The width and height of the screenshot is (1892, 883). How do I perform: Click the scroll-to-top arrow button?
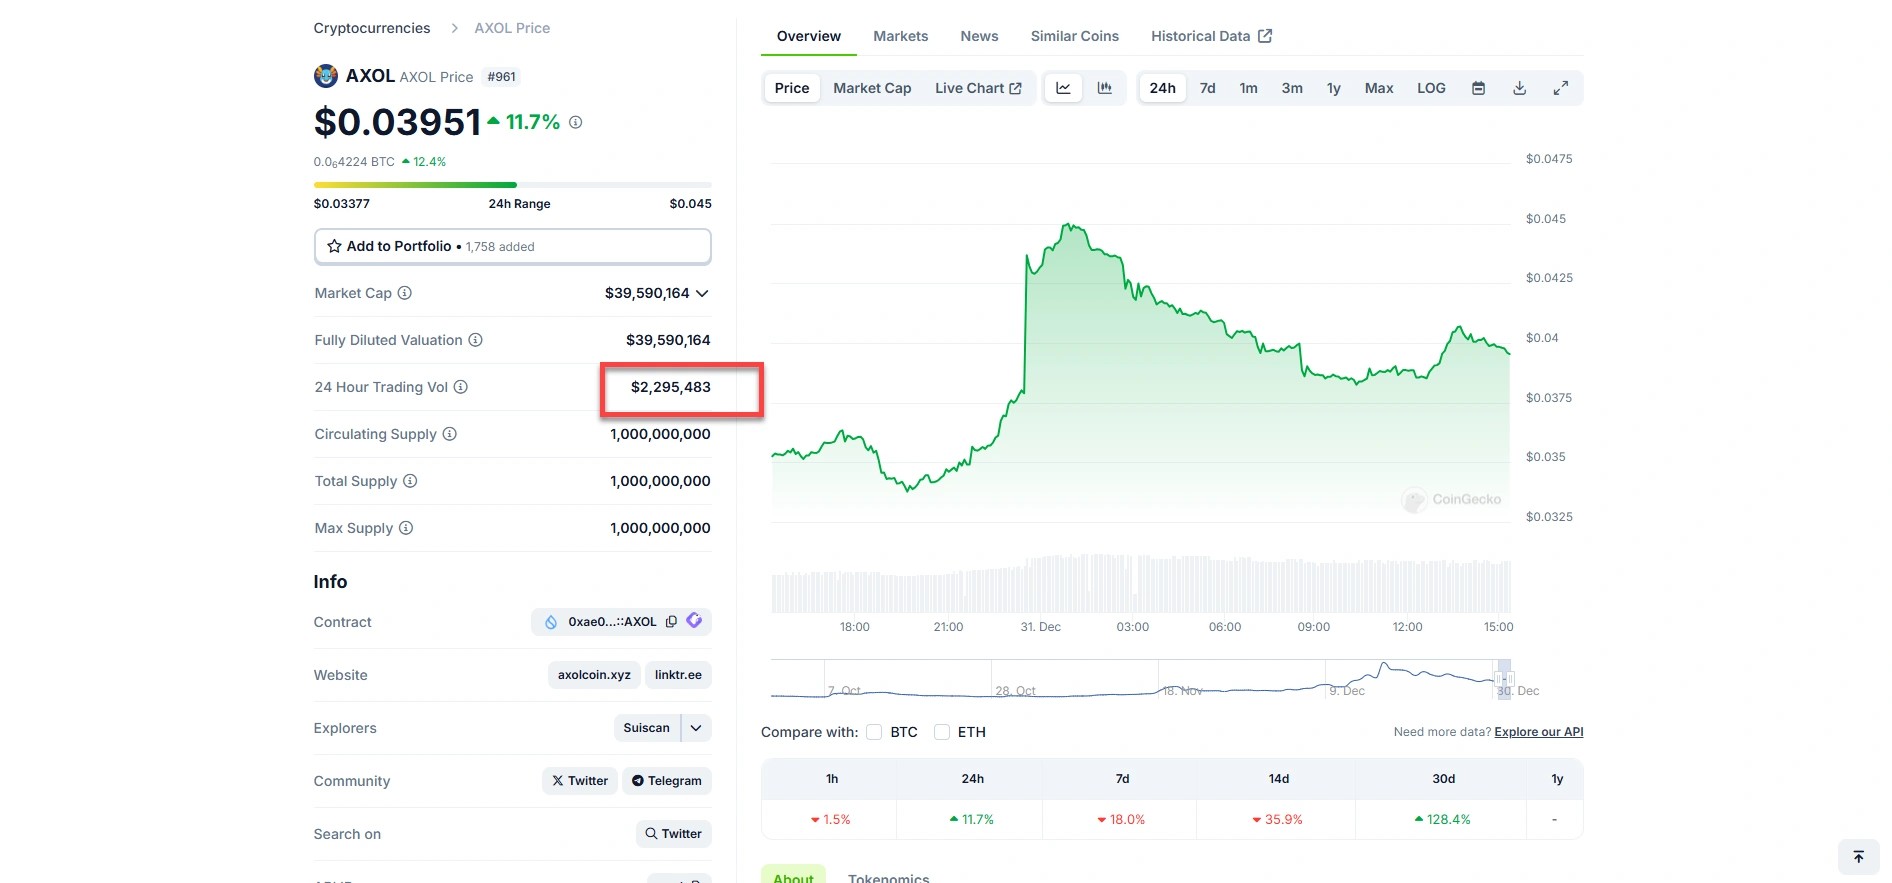pos(1858,857)
